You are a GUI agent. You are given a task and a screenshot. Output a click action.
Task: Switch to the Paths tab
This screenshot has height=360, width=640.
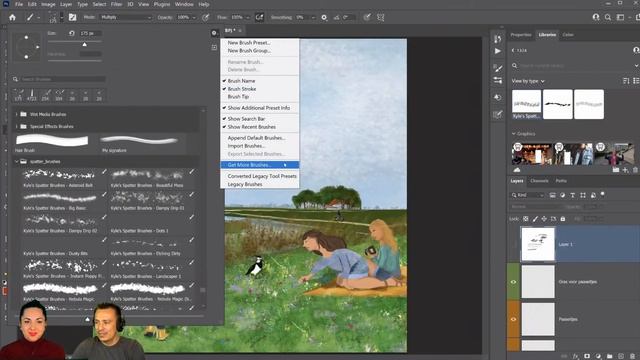pos(561,181)
